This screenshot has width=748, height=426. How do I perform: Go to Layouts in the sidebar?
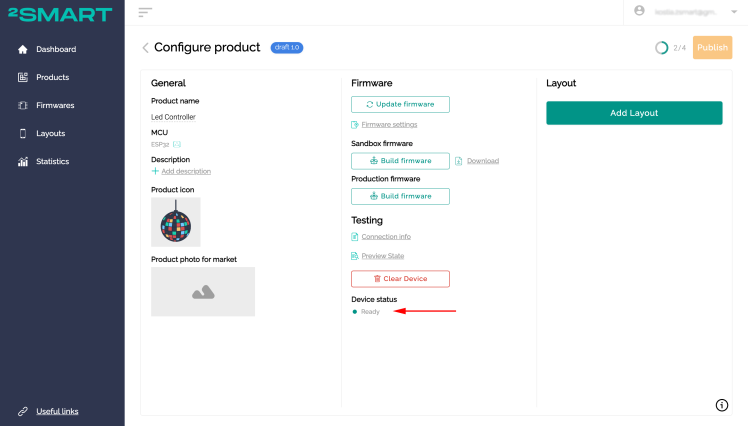[x=50, y=133]
